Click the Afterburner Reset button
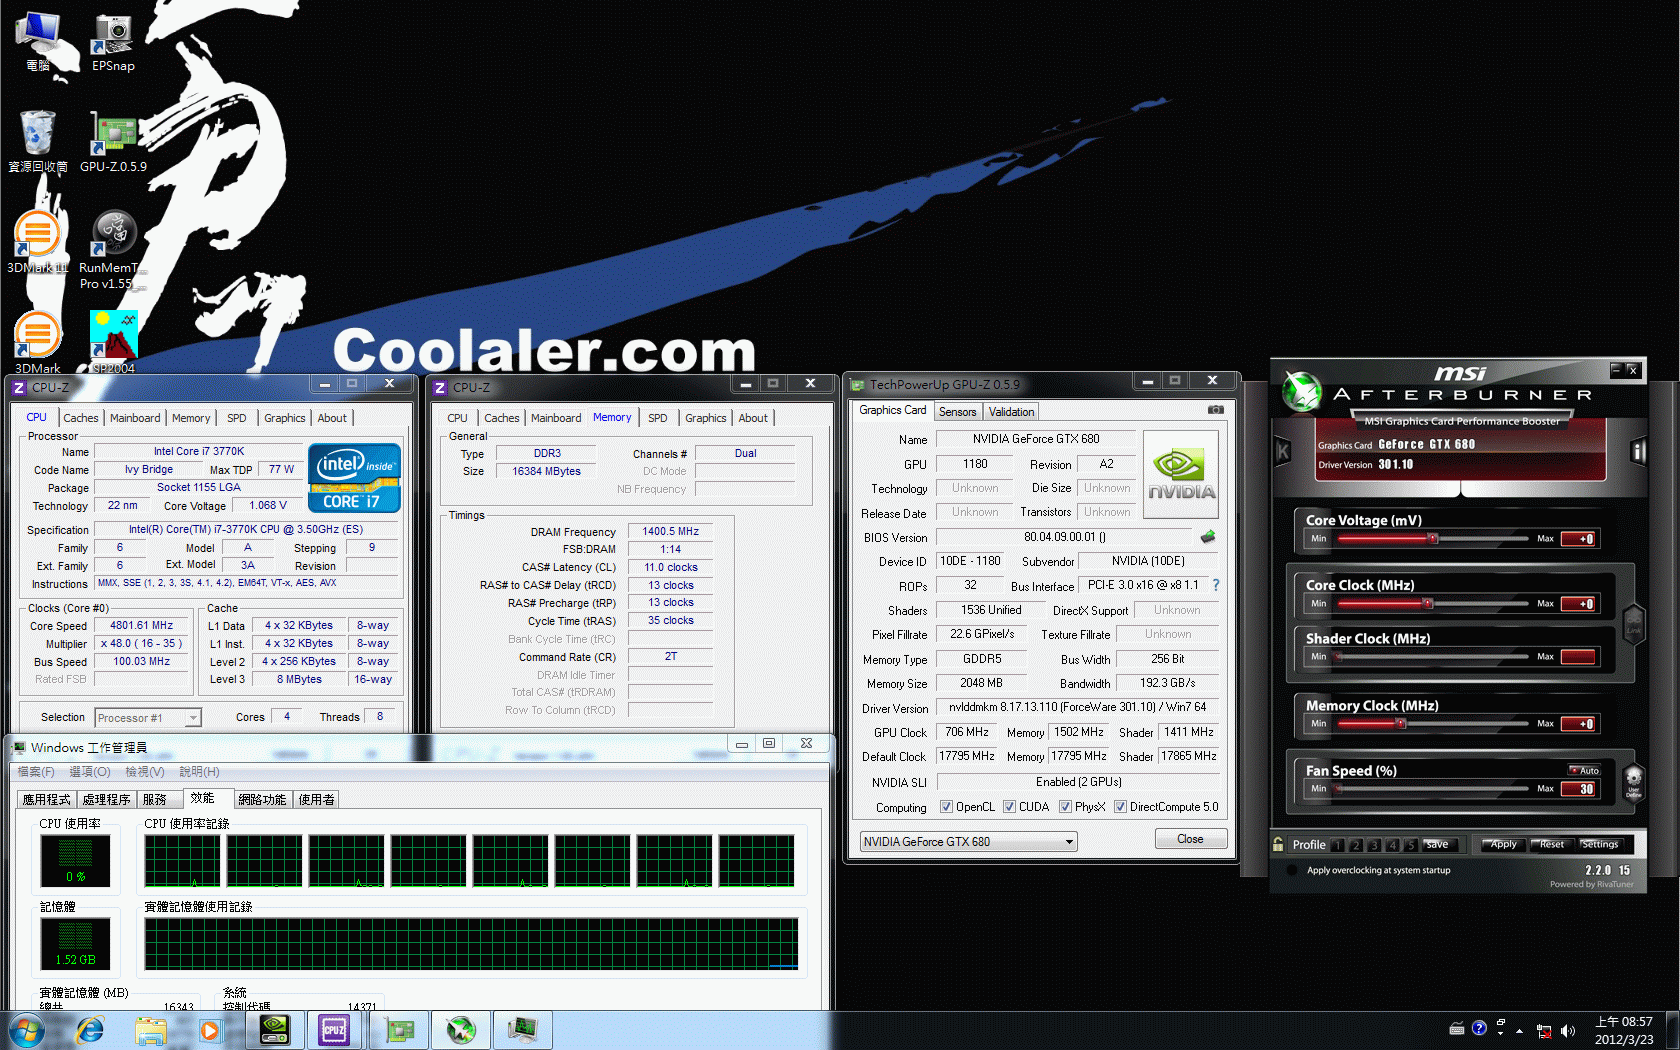 (1551, 845)
